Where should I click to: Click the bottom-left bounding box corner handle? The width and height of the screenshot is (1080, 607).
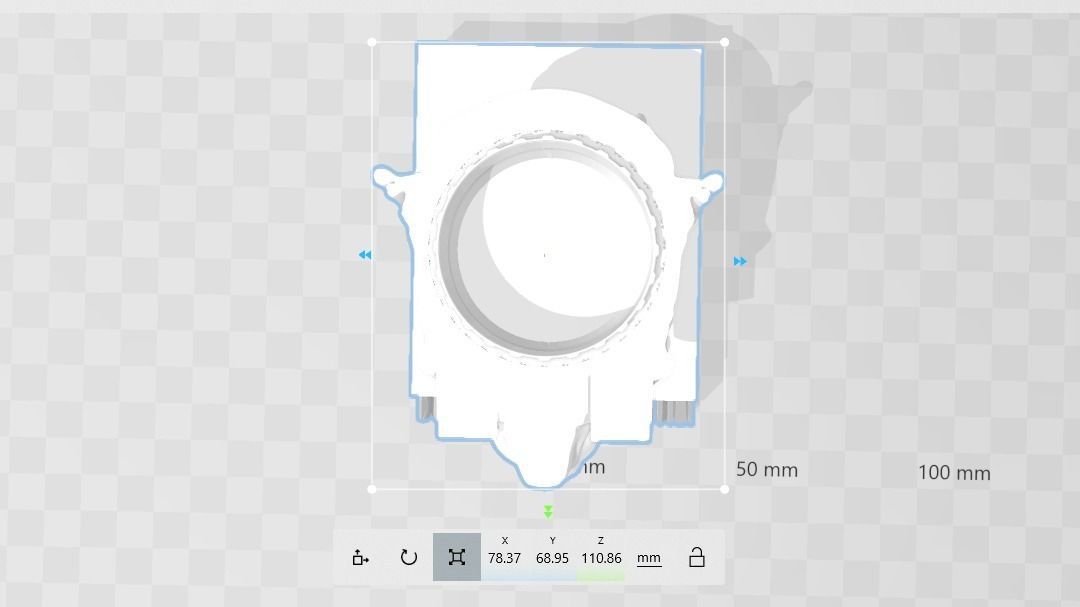click(372, 489)
